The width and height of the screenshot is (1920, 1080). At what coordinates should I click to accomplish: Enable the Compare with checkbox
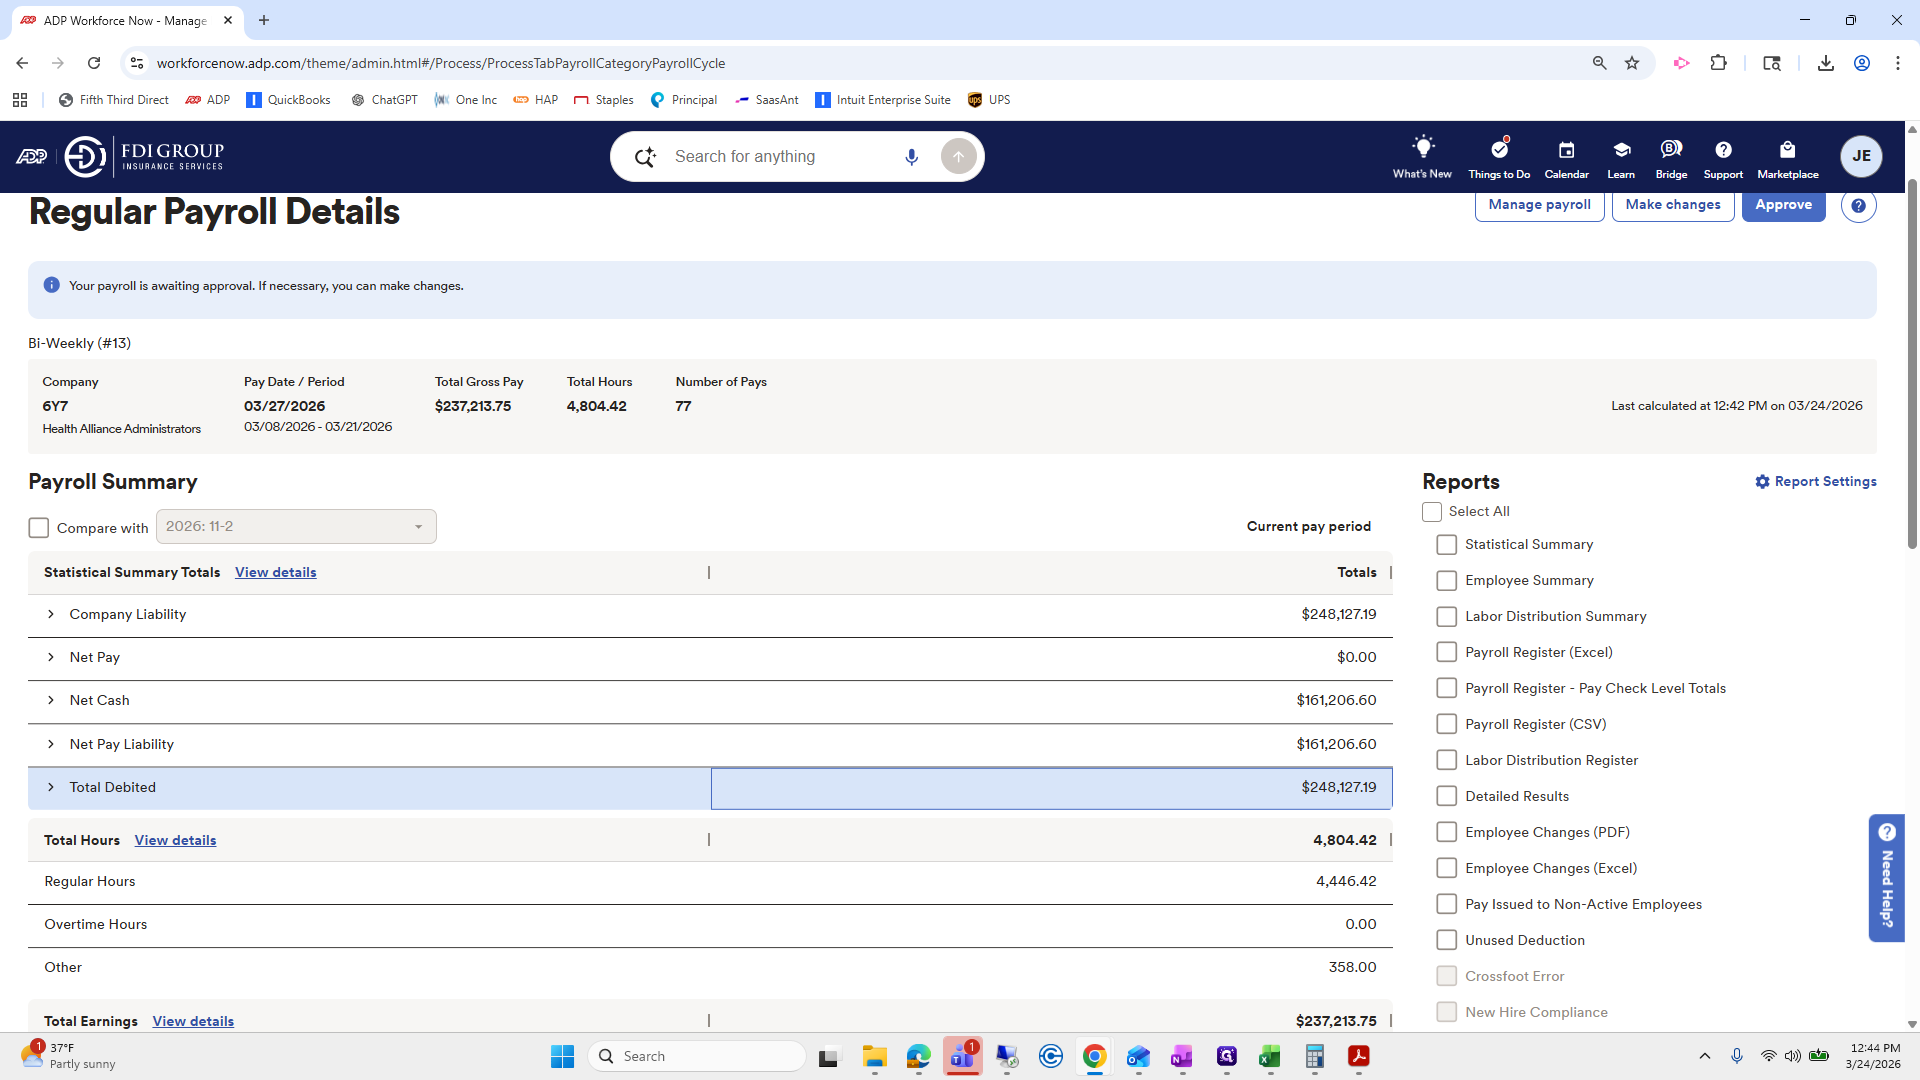[x=39, y=528]
